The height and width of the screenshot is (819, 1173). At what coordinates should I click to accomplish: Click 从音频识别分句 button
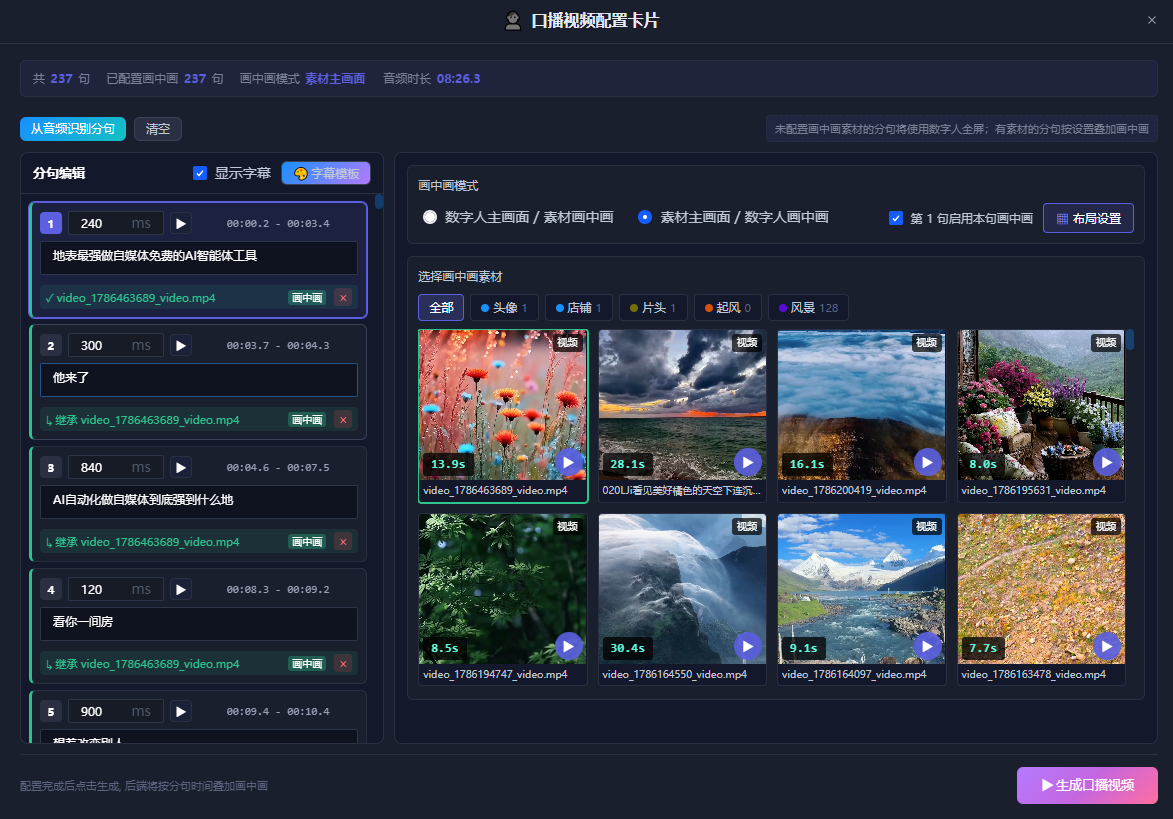point(73,129)
